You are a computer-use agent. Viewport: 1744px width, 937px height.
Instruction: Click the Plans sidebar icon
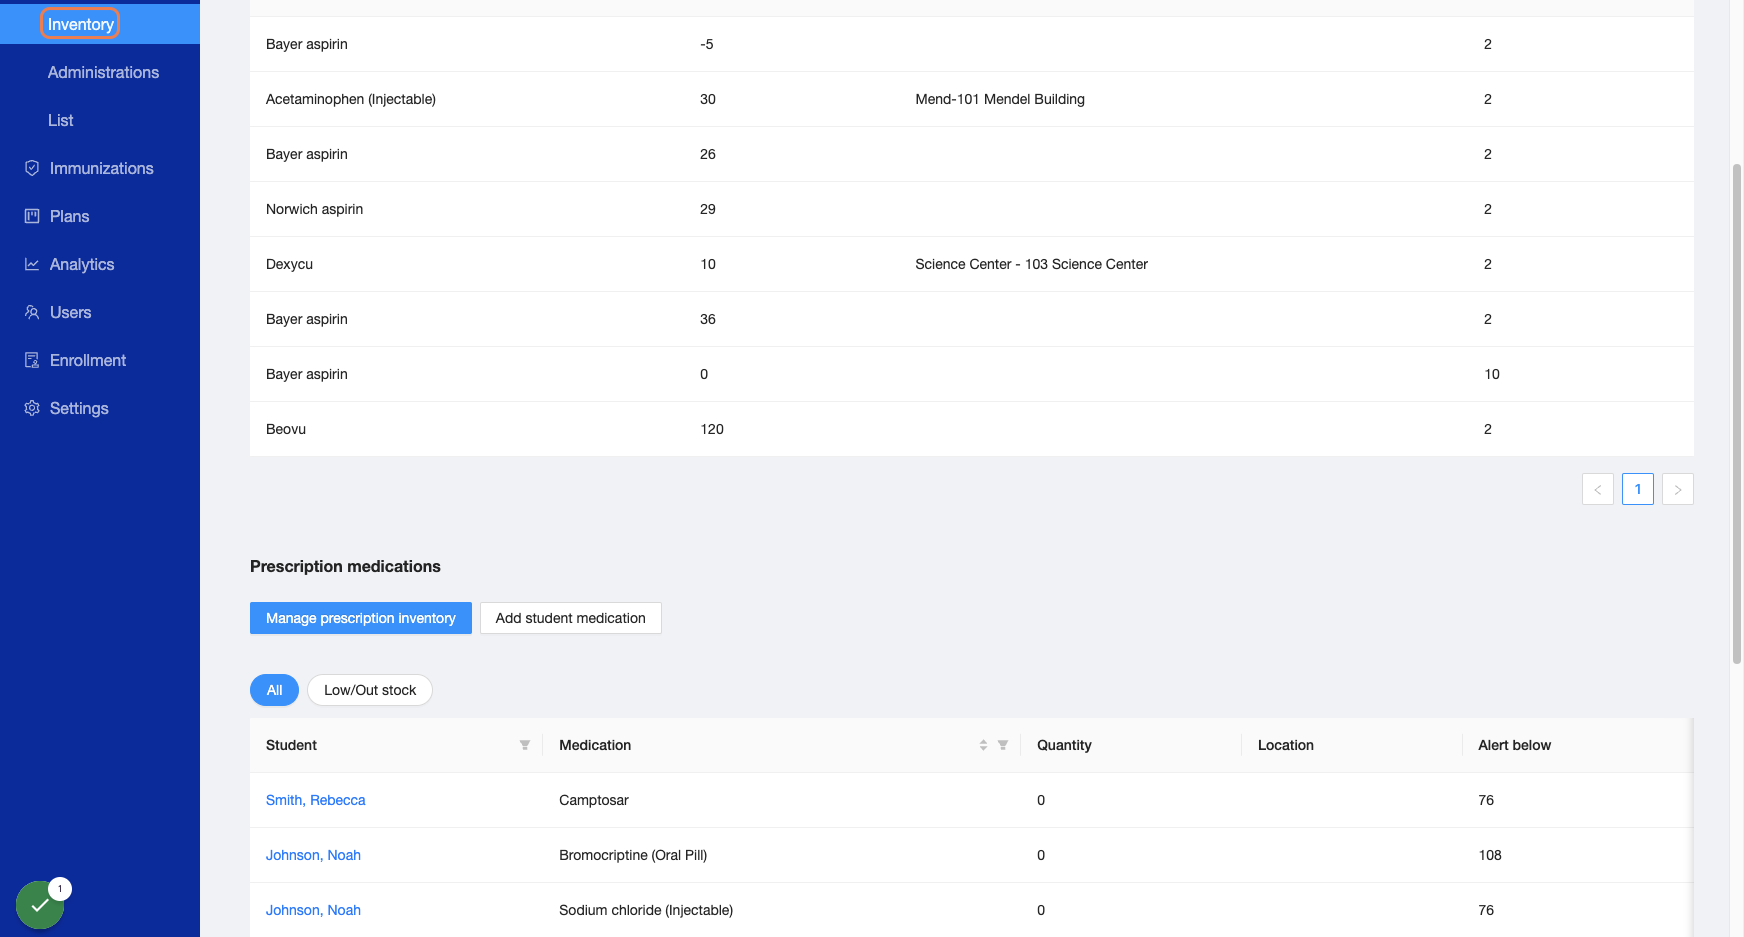click(32, 216)
